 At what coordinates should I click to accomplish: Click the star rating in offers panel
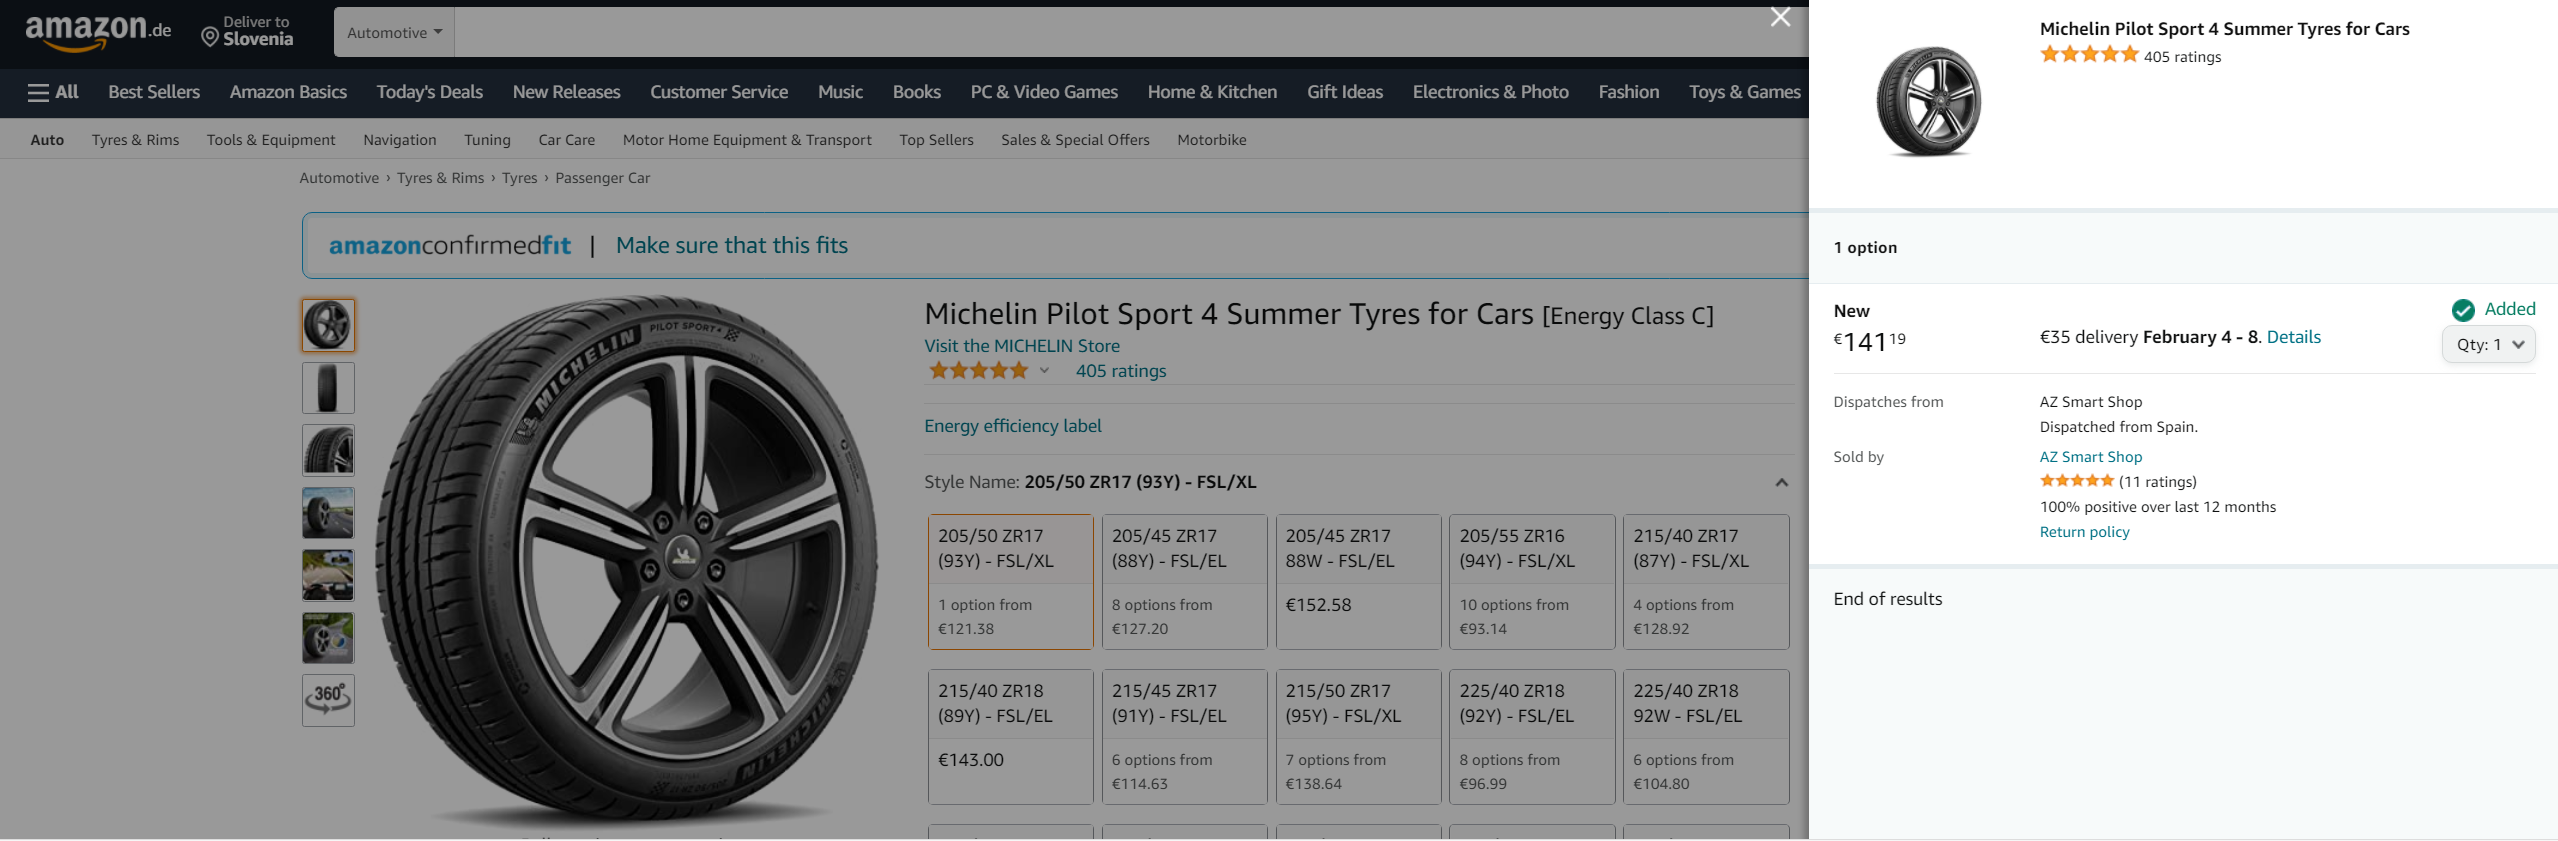click(2089, 55)
